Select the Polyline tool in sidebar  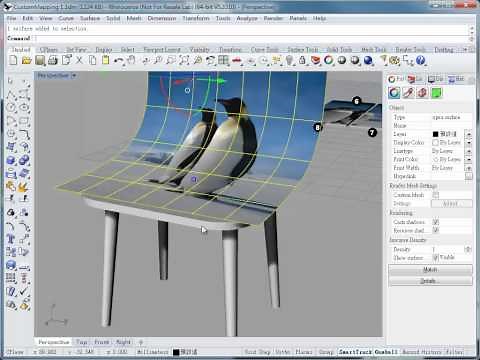(x=11, y=95)
